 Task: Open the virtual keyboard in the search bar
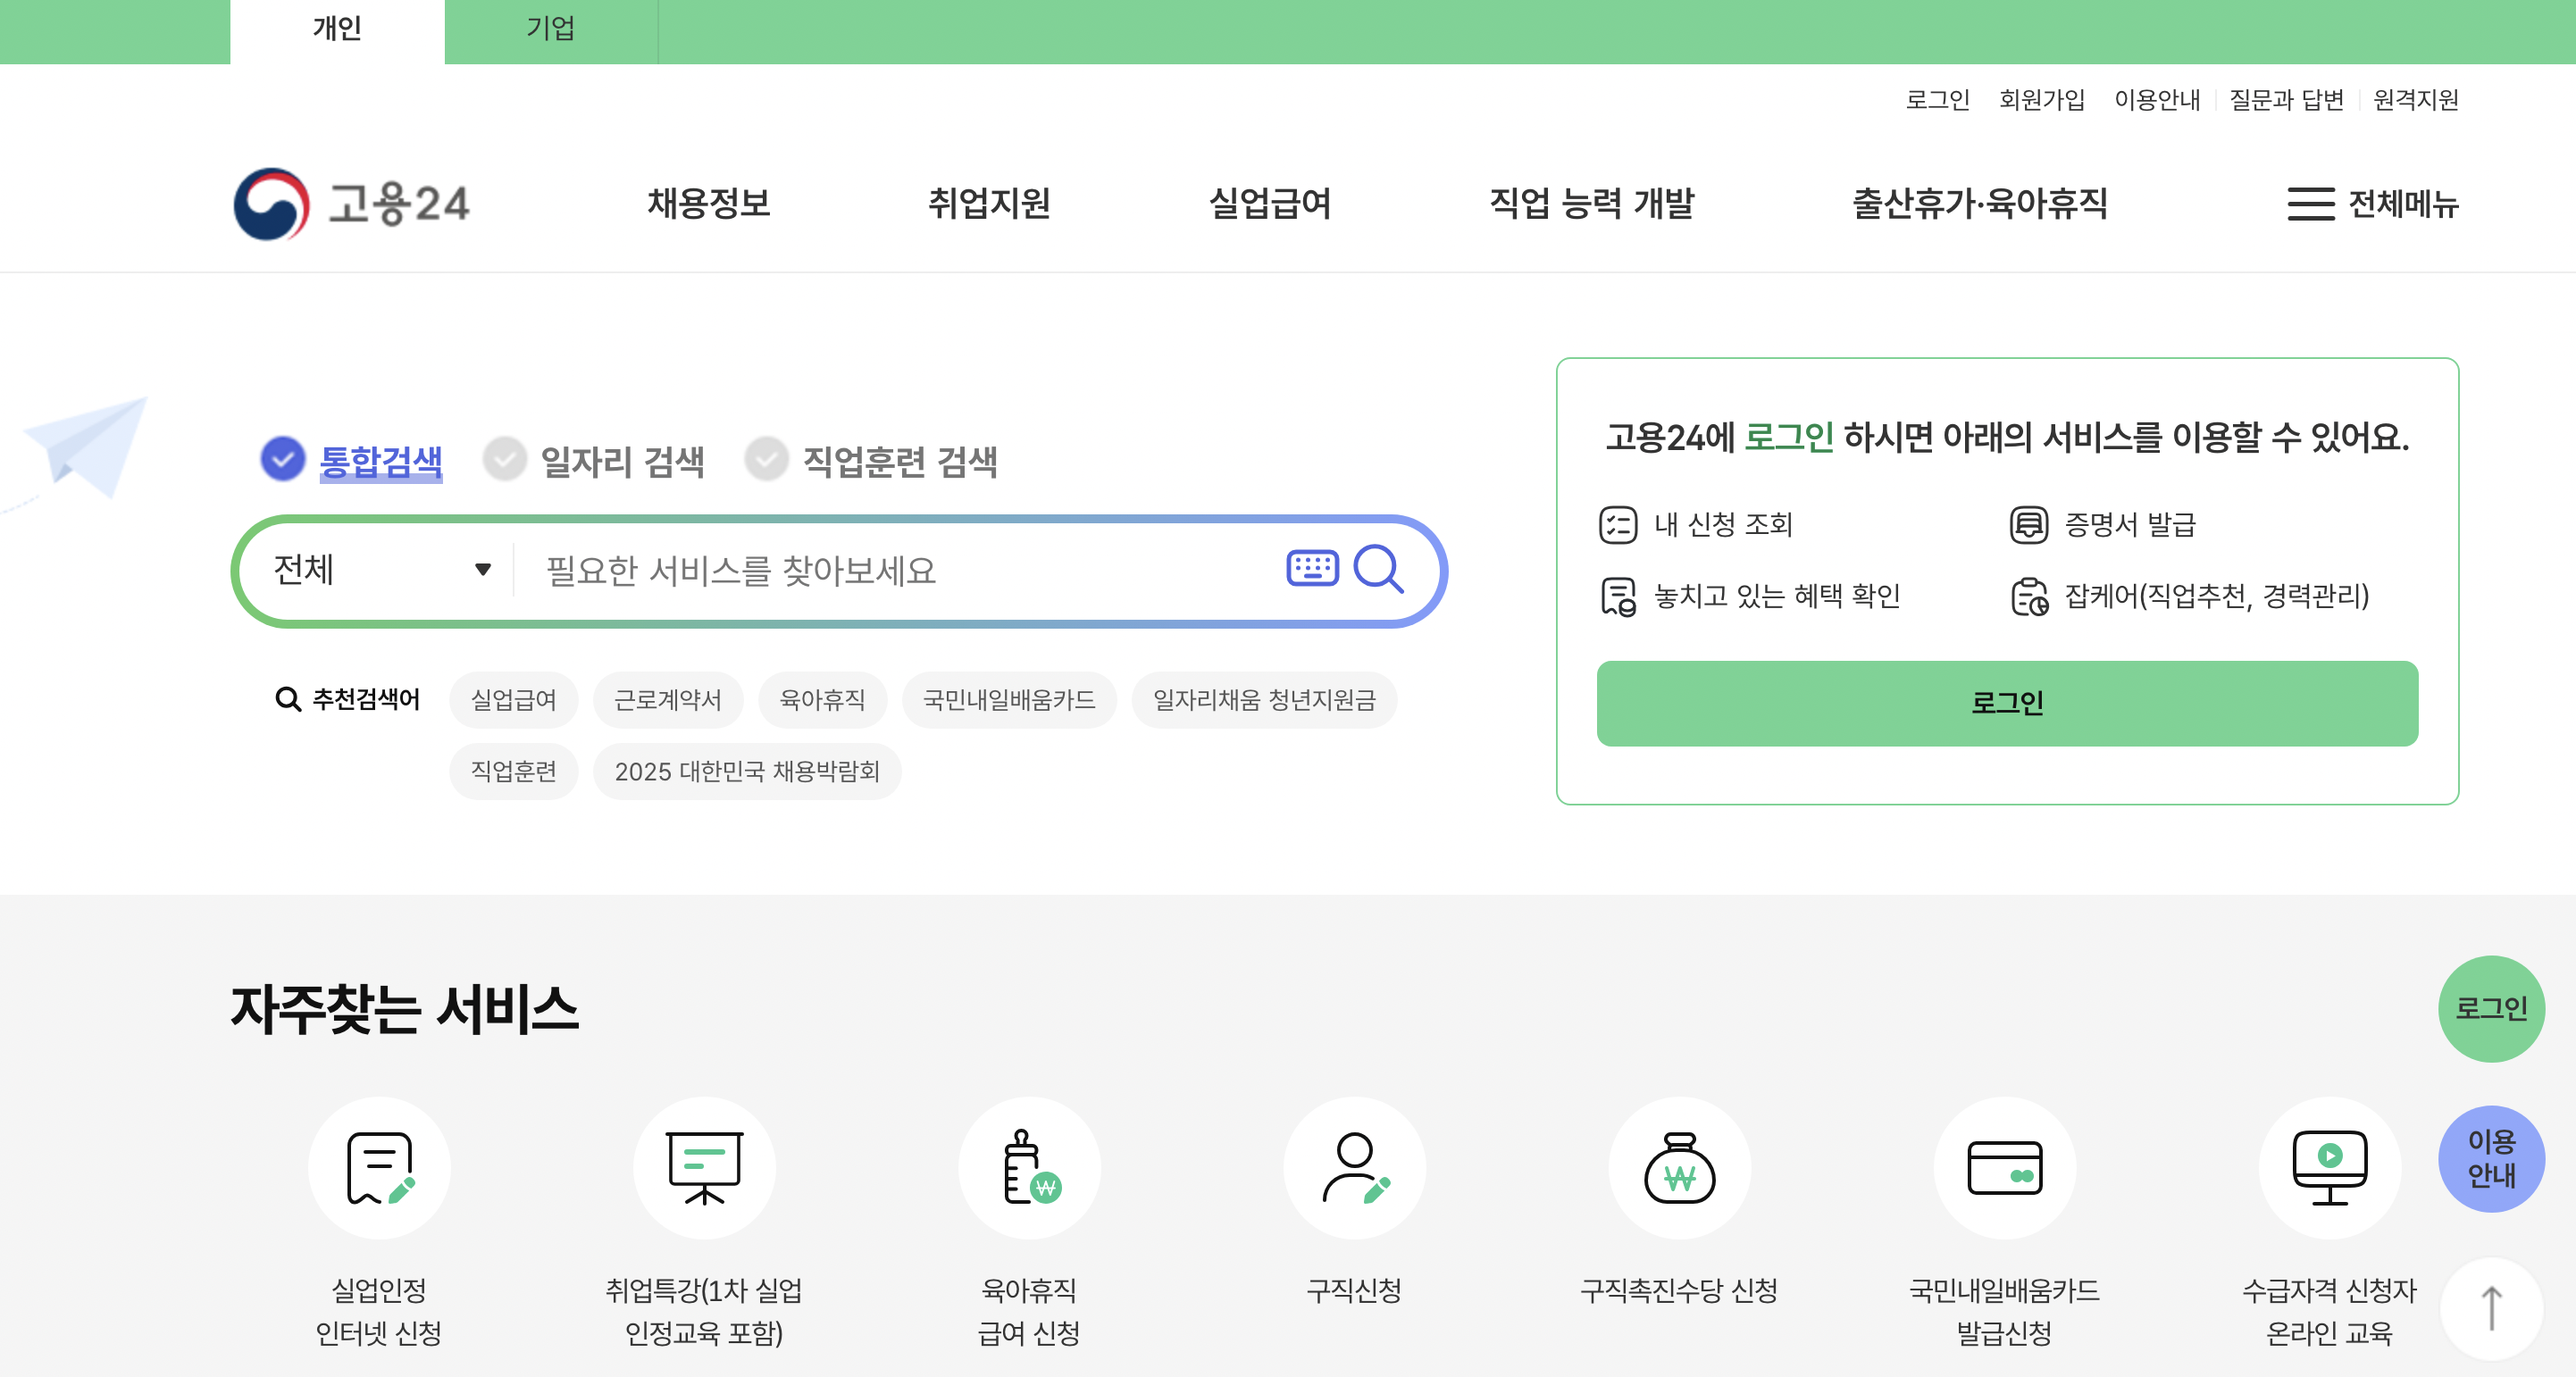pyautogui.click(x=1312, y=568)
